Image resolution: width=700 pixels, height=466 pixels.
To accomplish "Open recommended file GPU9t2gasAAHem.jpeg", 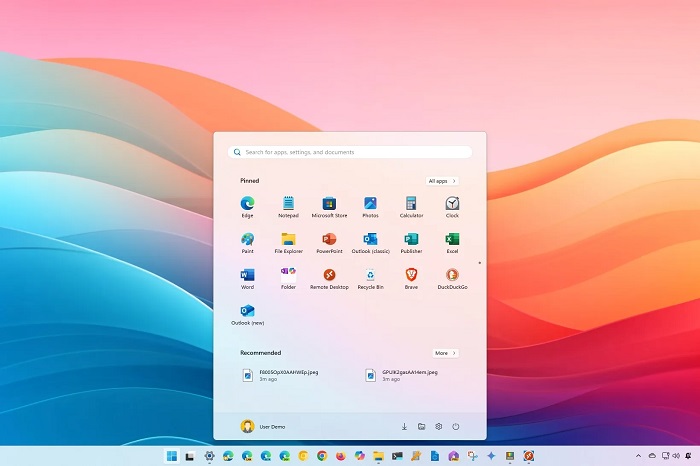I will tap(401, 375).
